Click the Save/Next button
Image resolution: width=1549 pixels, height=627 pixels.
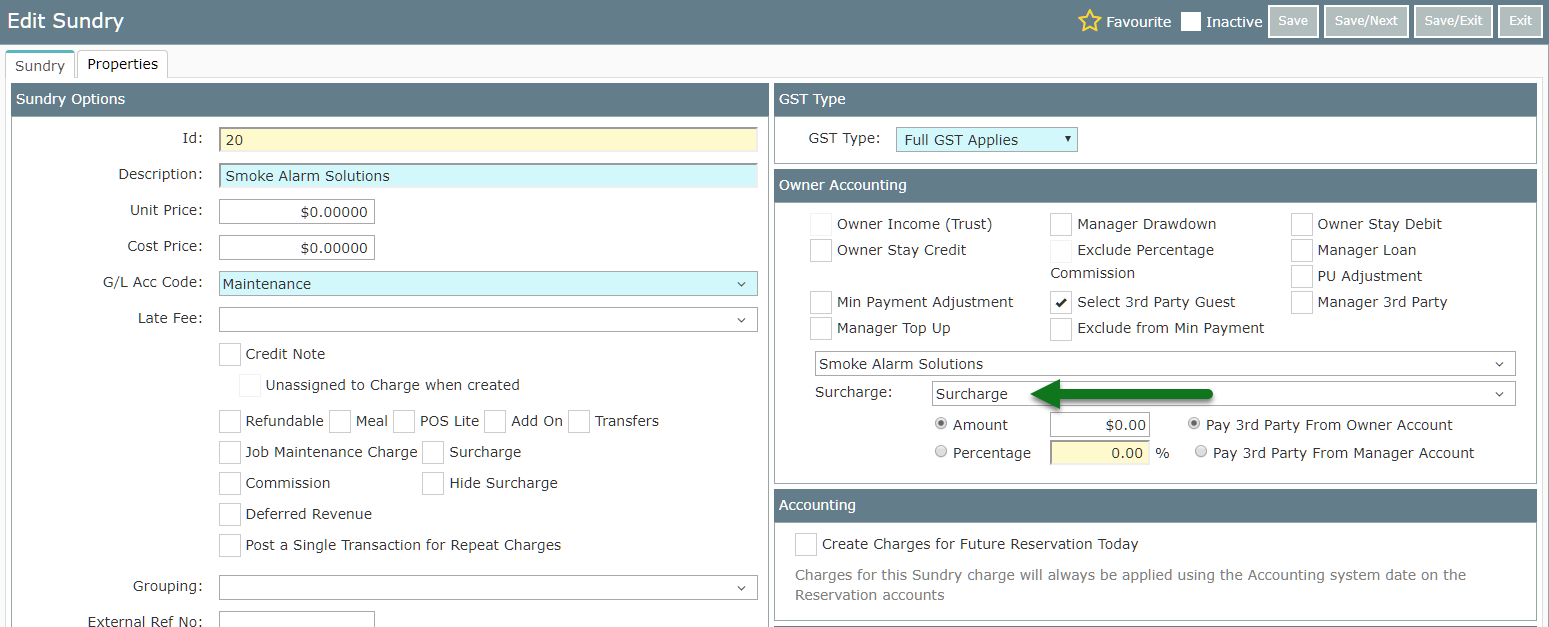click(1367, 21)
